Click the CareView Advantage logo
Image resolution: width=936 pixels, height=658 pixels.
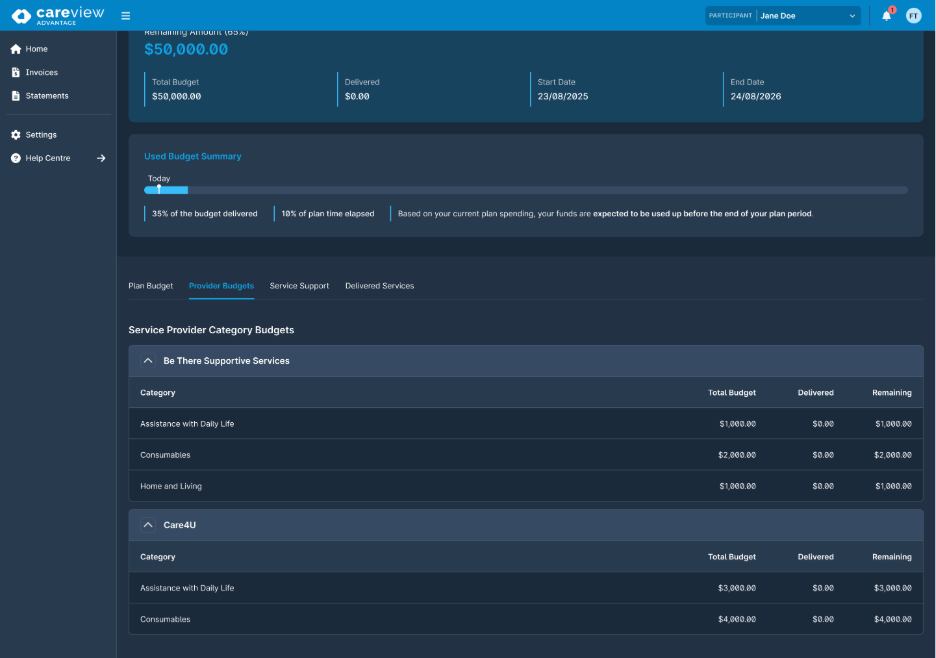pyautogui.click(x=56, y=15)
